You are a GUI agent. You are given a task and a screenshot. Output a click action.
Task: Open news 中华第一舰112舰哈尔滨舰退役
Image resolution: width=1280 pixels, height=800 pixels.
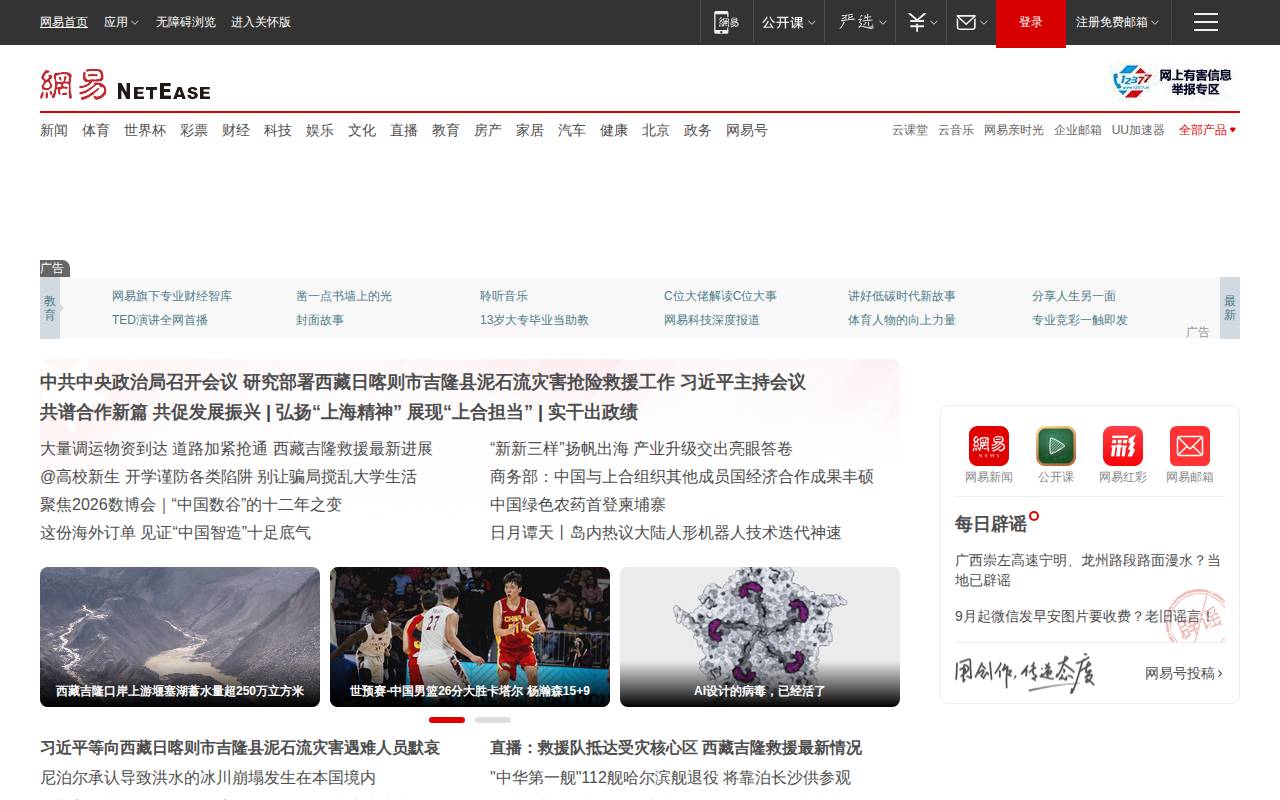[x=670, y=777]
